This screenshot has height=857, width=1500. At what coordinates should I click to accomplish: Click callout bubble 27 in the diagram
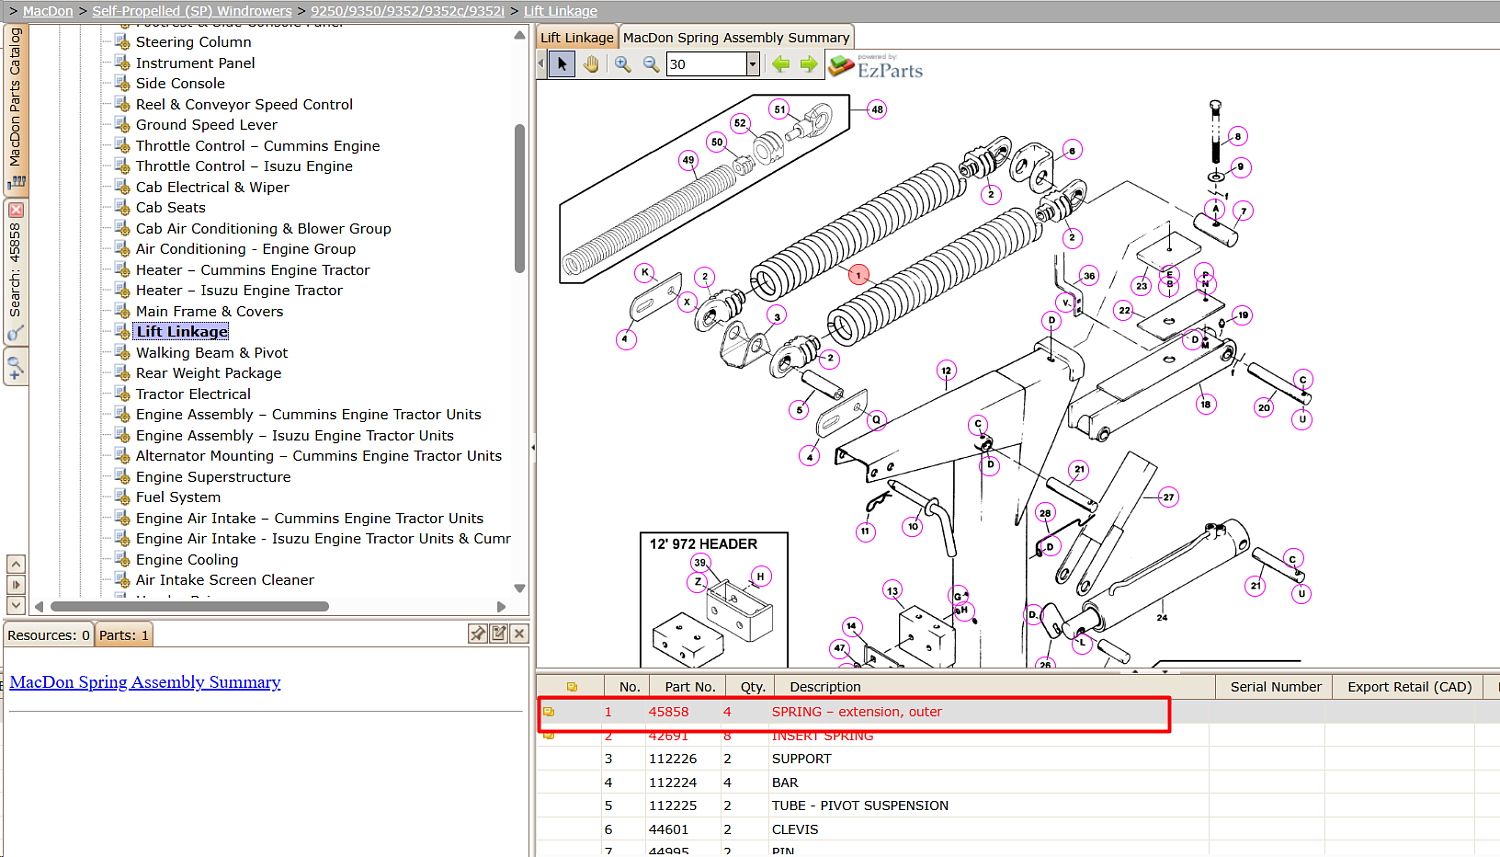(x=1168, y=497)
